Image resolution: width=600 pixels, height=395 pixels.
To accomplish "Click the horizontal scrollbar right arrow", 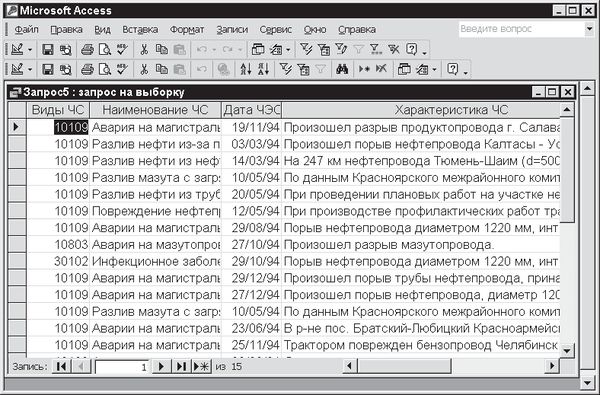I will [551, 366].
